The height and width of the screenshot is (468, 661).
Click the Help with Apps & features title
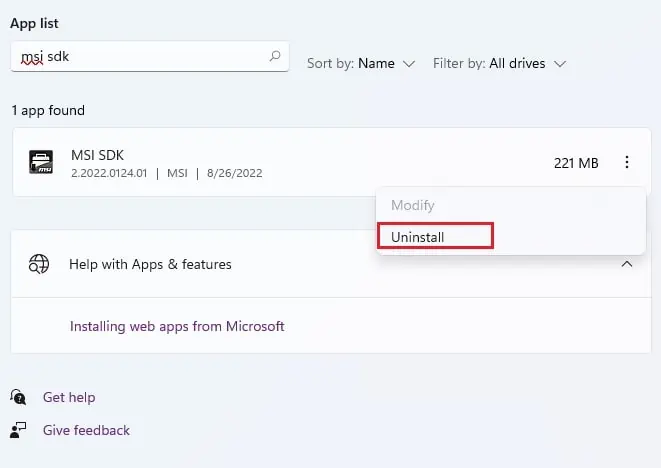click(x=150, y=264)
